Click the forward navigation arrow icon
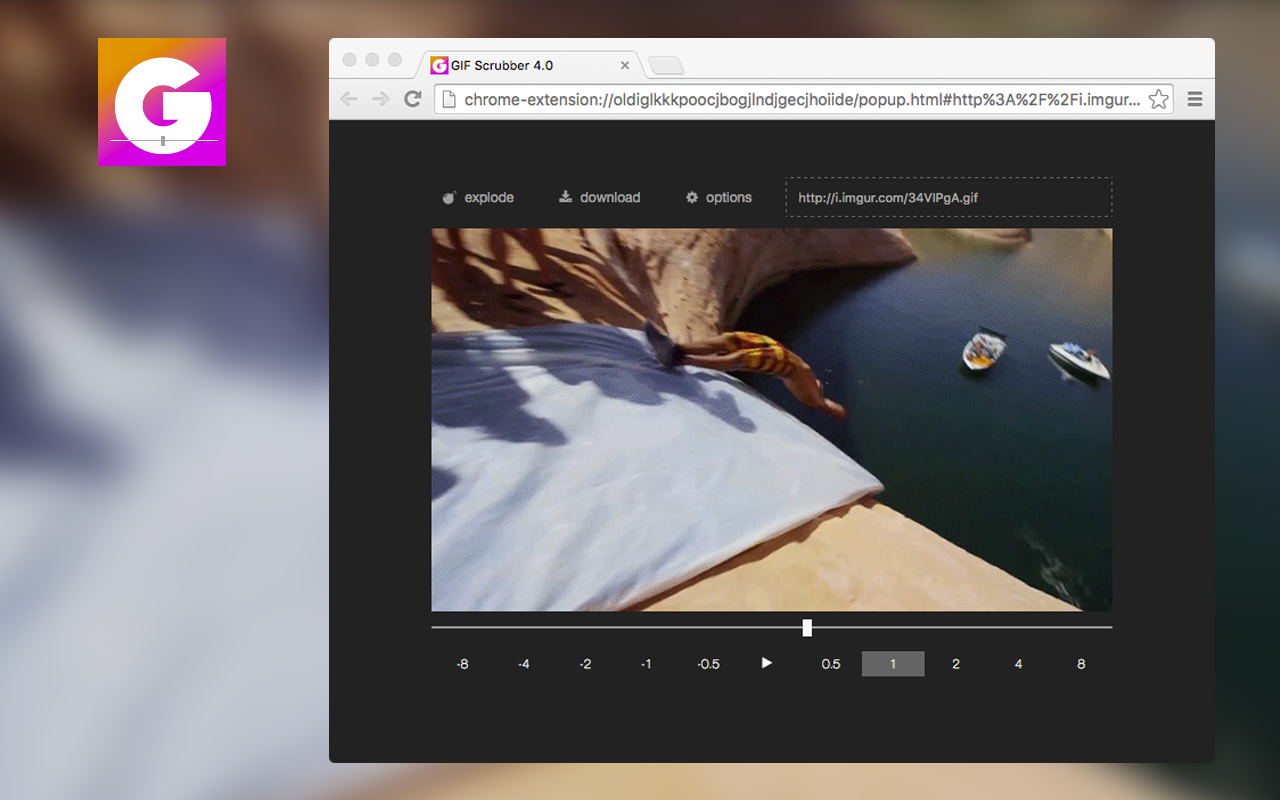The width and height of the screenshot is (1280, 800). (x=380, y=99)
